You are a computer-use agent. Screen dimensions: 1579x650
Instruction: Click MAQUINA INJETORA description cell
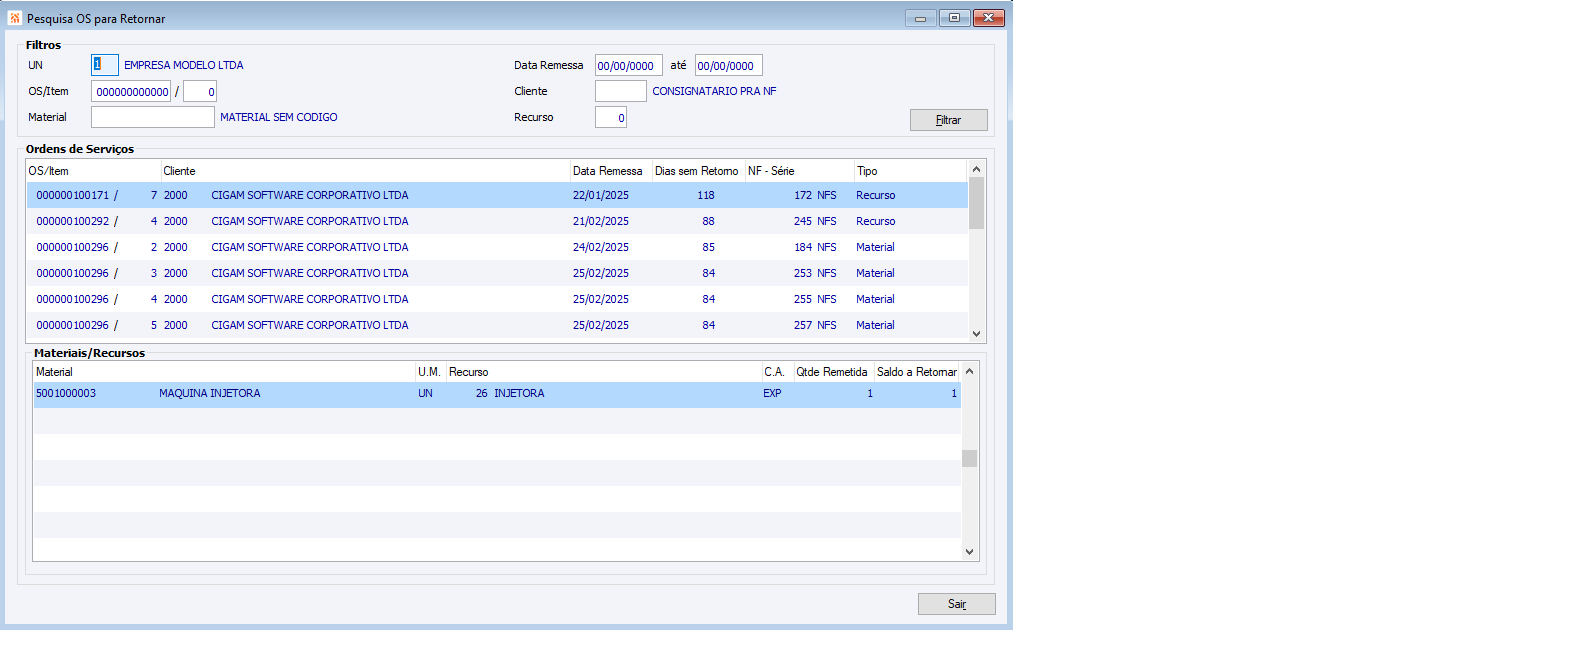210,394
